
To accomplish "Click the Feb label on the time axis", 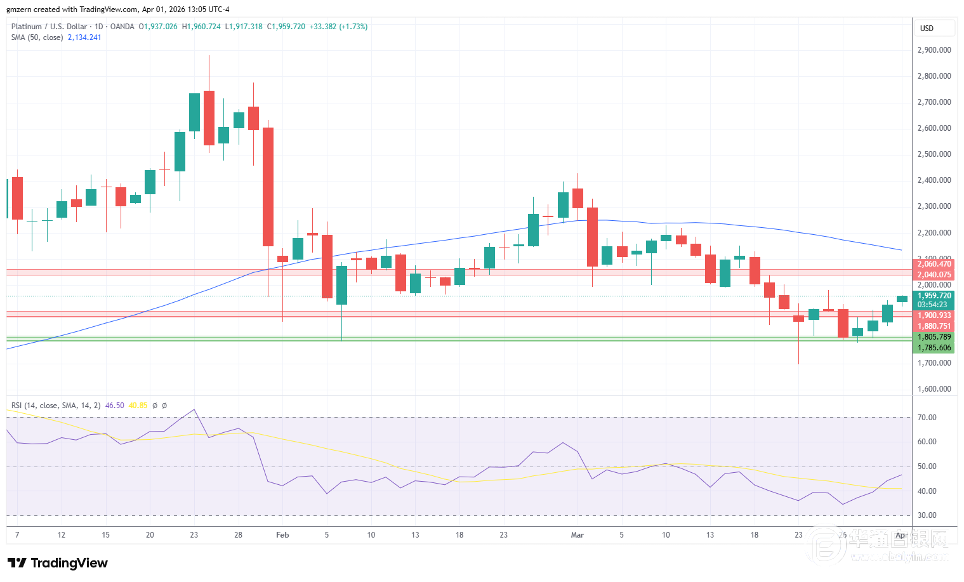I will click(x=283, y=535).
